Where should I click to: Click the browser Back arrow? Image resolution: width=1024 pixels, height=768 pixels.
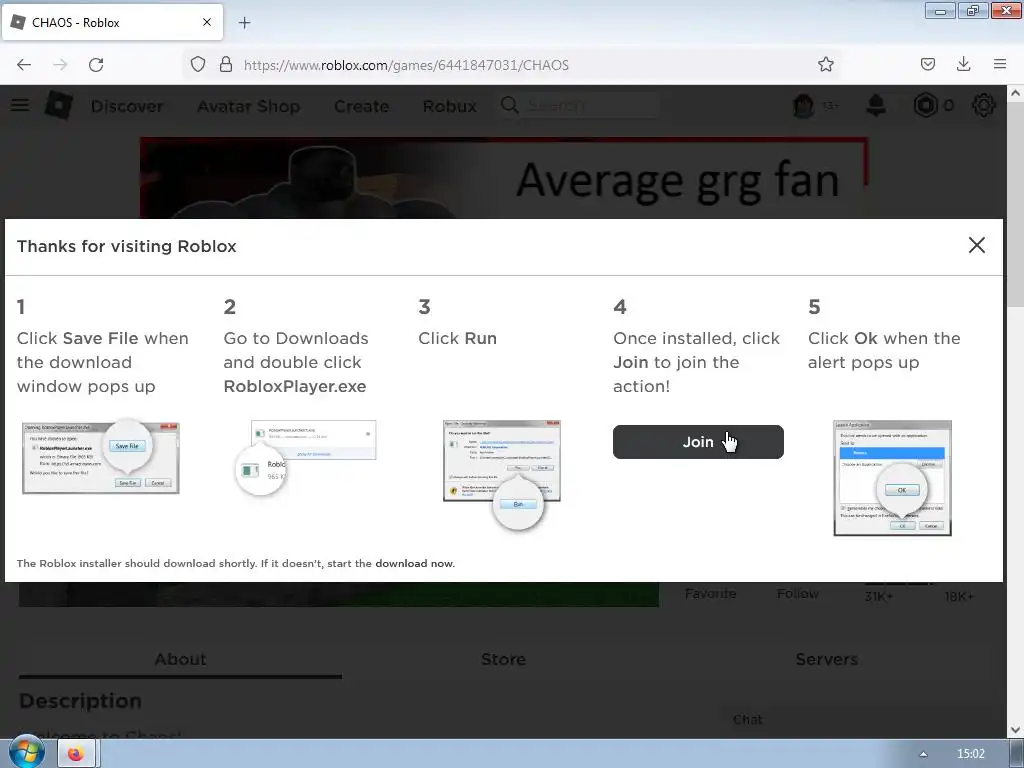pyautogui.click(x=24, y=65)
